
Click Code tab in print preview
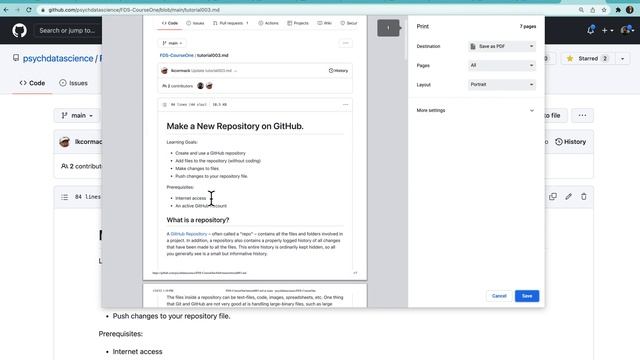point(170,23)
